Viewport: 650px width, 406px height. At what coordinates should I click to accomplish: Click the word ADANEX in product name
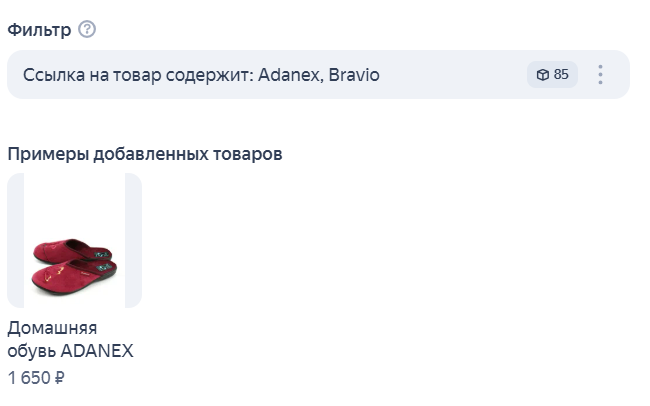(x=97, y=351)
